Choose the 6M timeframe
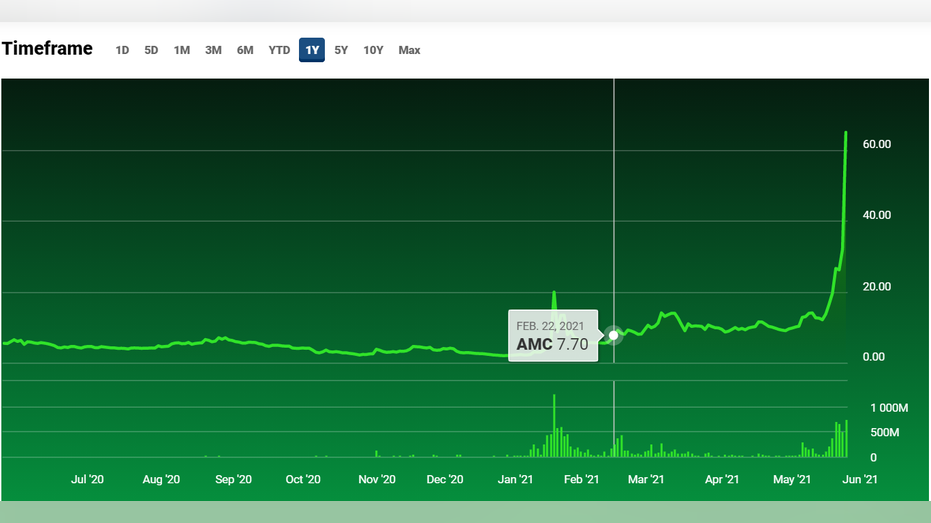The image size is (931, 523). [245, 50]
